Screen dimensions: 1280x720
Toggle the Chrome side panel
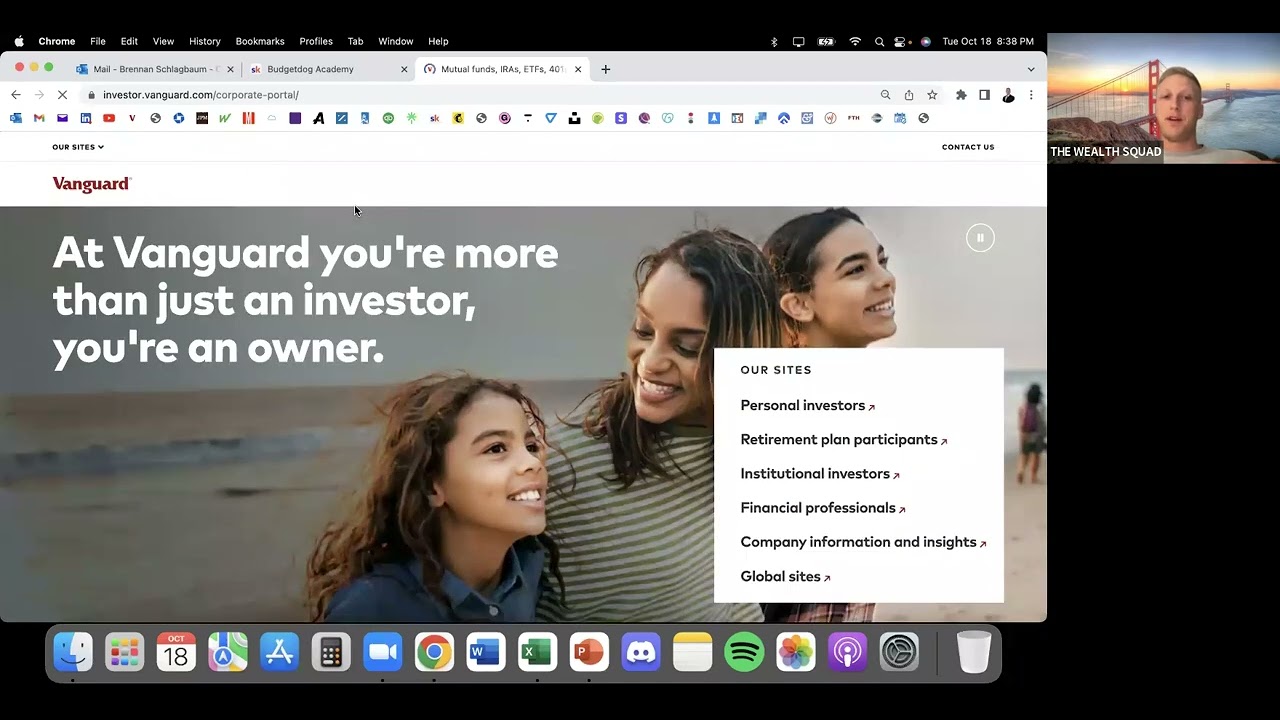pos(984,95)
